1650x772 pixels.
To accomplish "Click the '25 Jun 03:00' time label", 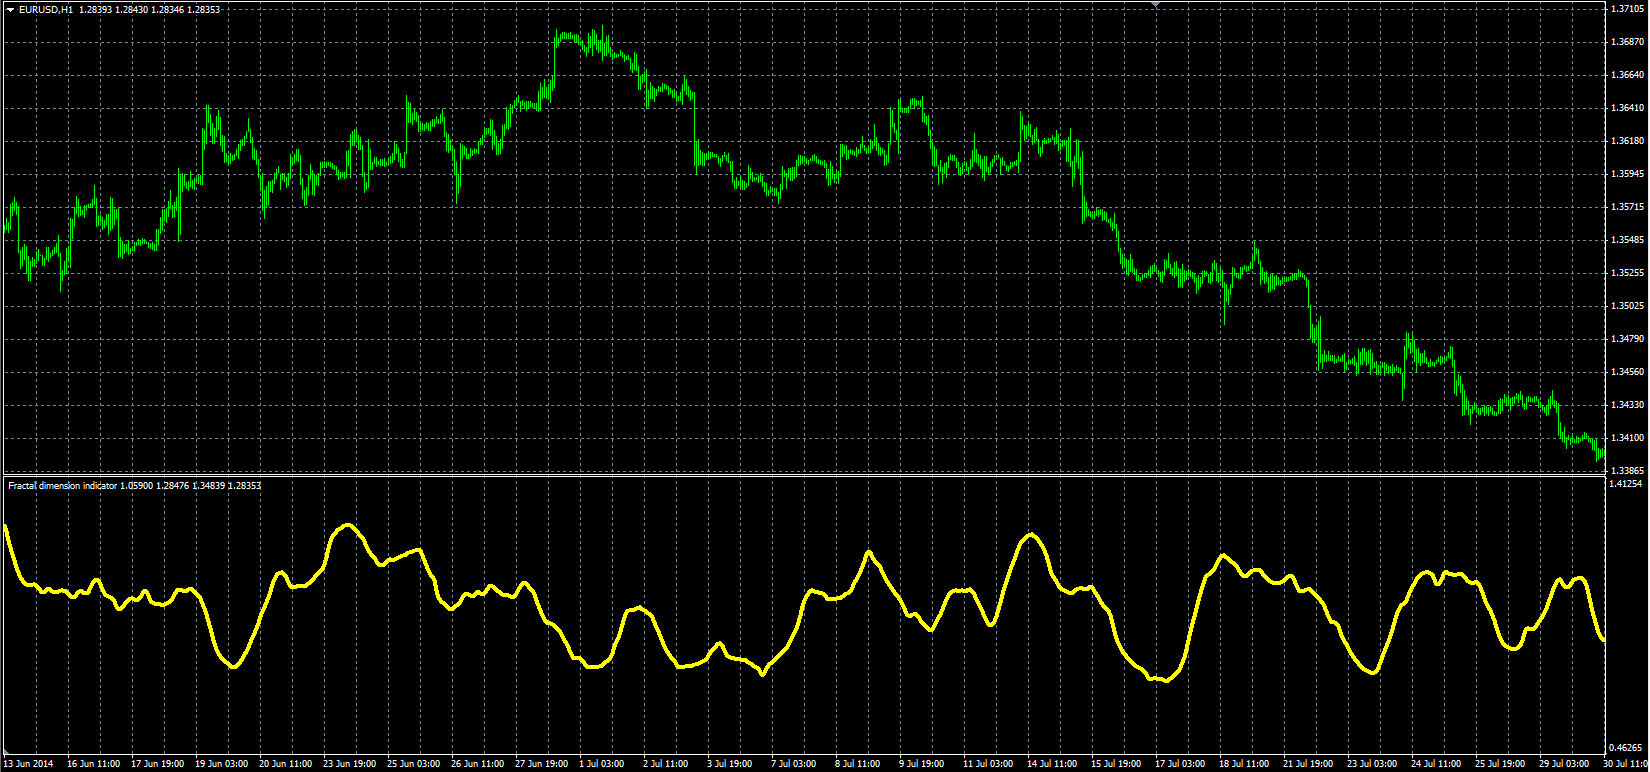I will 414,764.
